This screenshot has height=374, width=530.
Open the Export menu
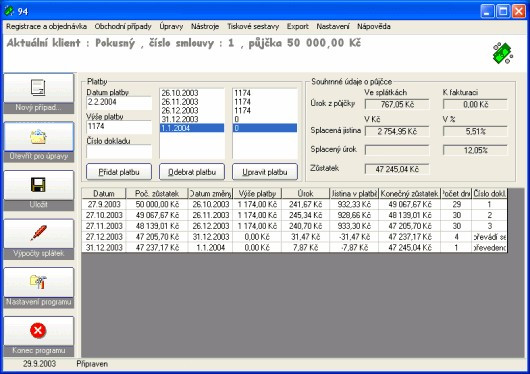[297, 26]
